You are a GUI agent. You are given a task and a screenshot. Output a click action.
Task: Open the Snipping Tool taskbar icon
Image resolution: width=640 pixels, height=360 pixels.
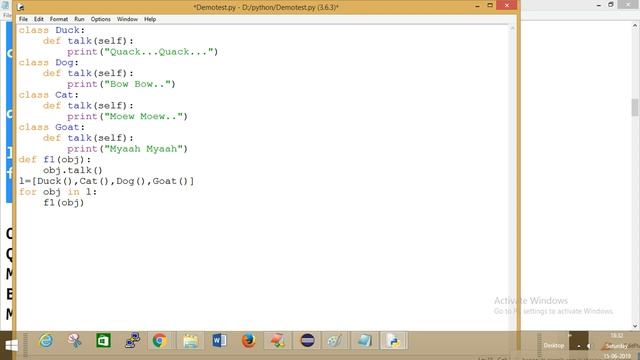(75, 341)
